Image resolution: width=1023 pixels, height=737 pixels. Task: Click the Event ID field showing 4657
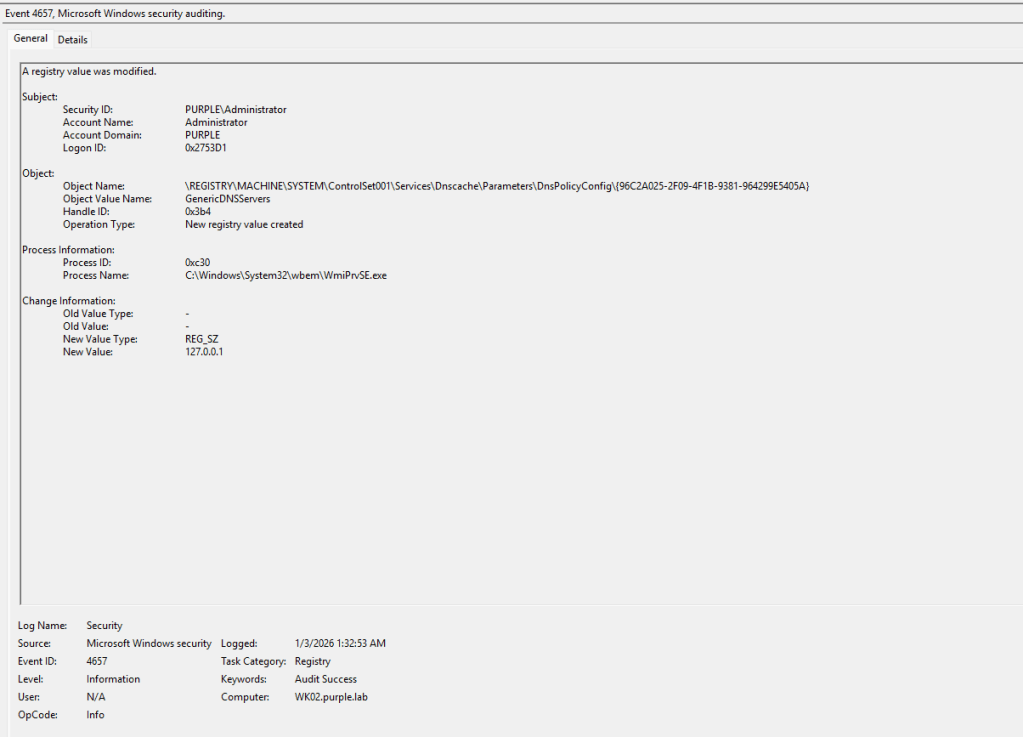(x=97, y=661)
